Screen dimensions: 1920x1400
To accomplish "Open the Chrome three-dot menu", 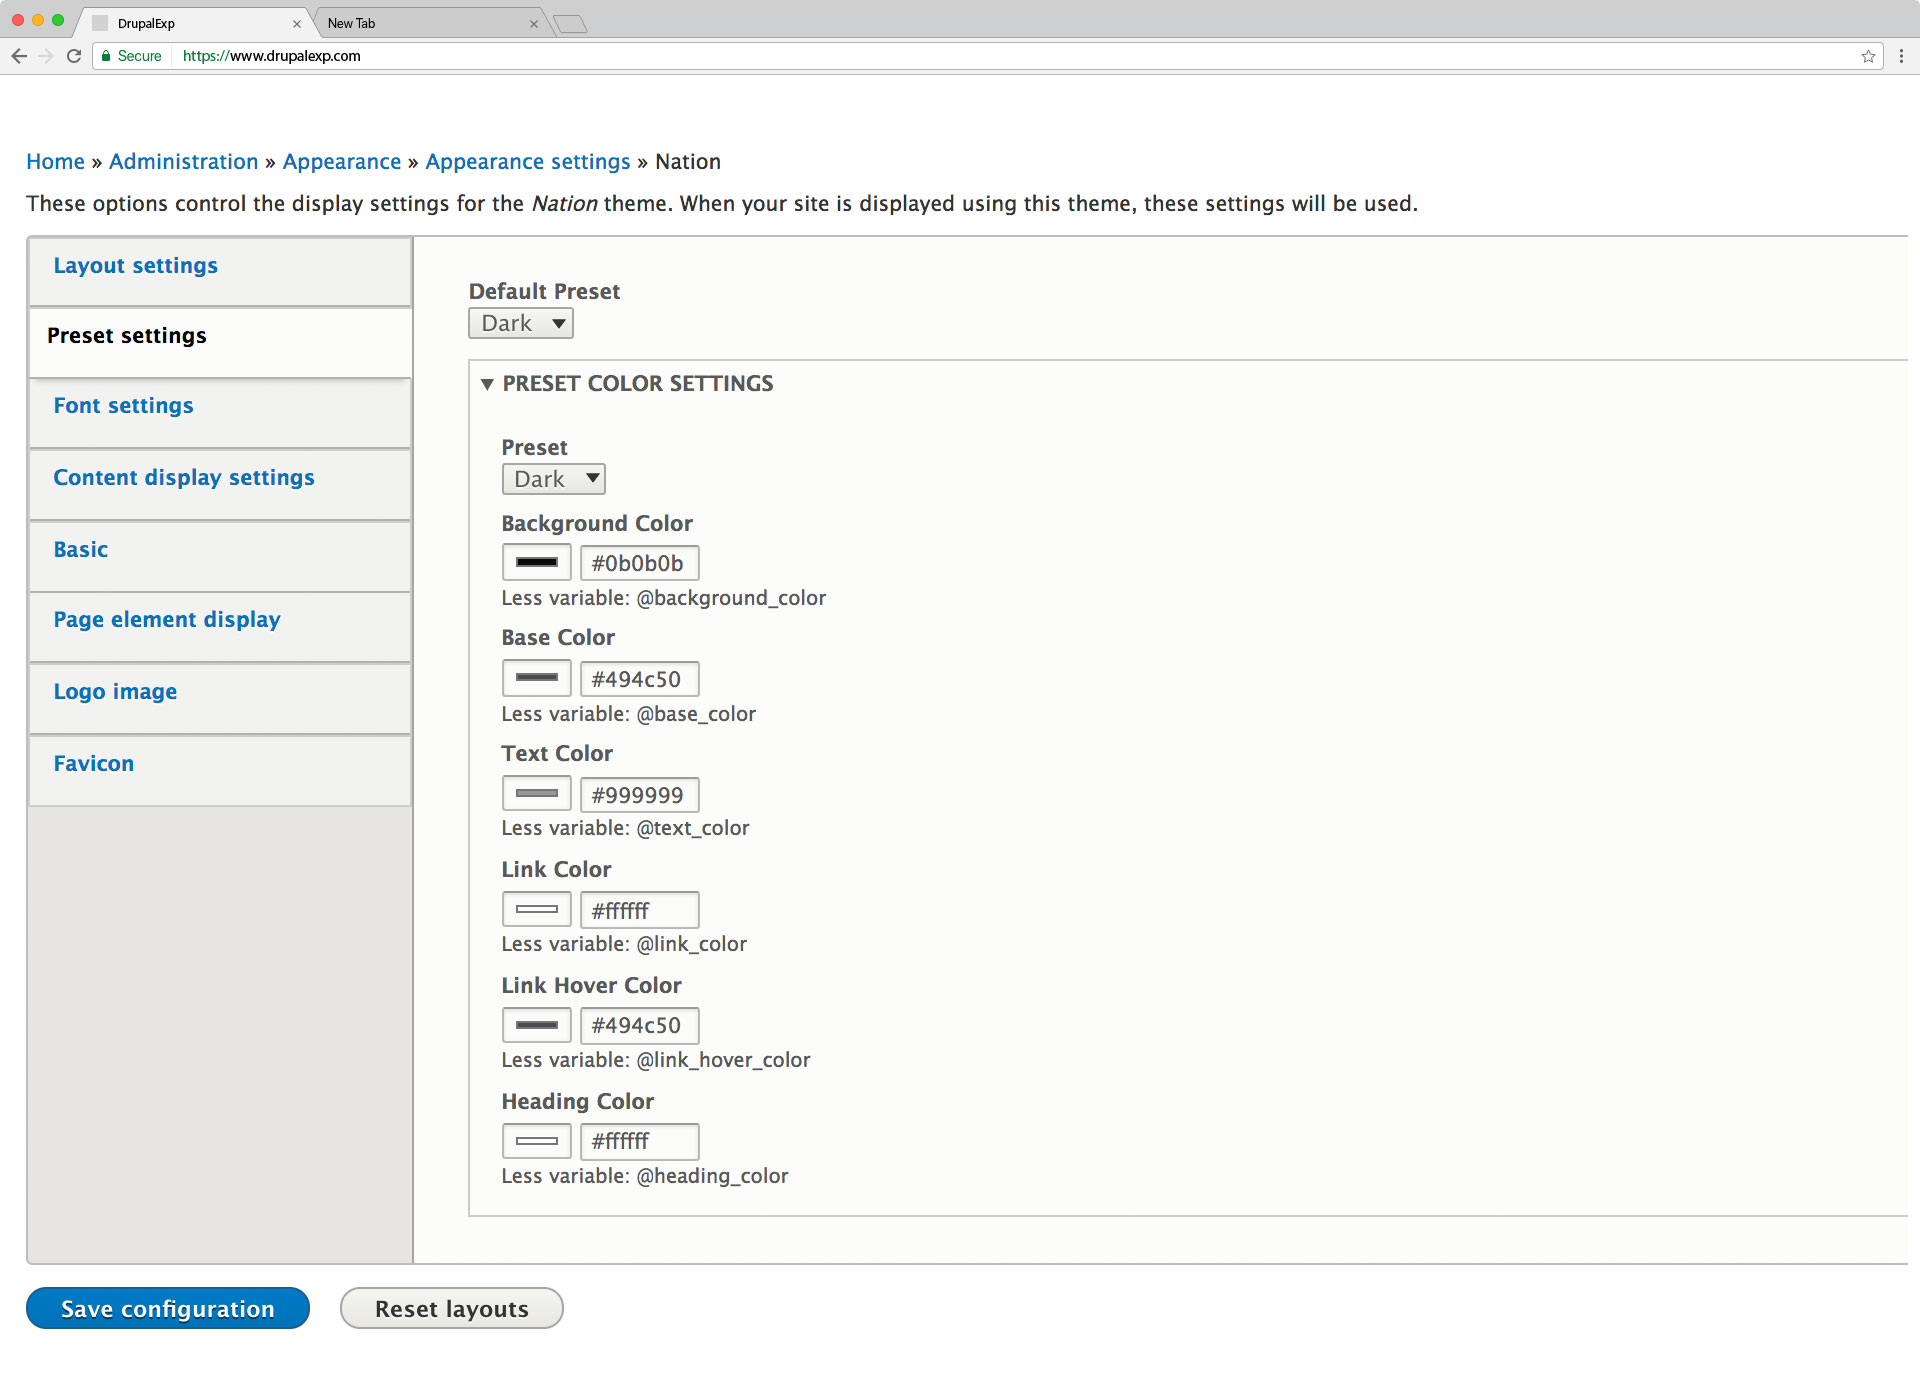I will (1901, 56).
